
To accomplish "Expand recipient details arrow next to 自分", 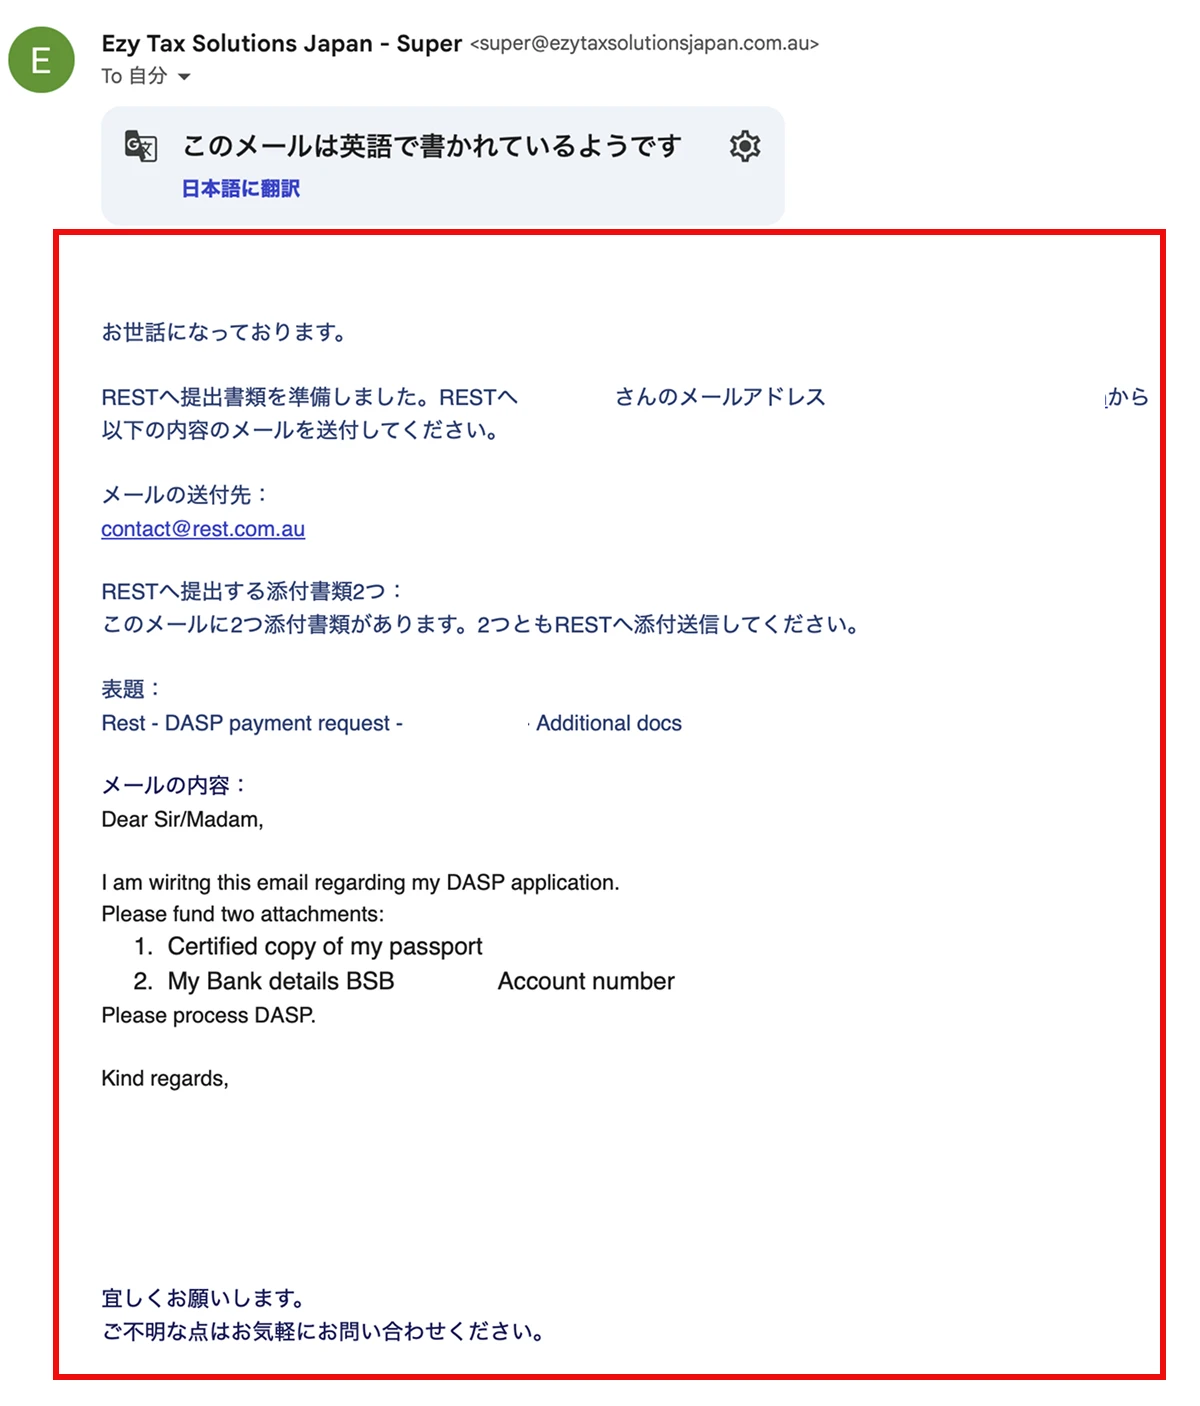I will (184, 77).
